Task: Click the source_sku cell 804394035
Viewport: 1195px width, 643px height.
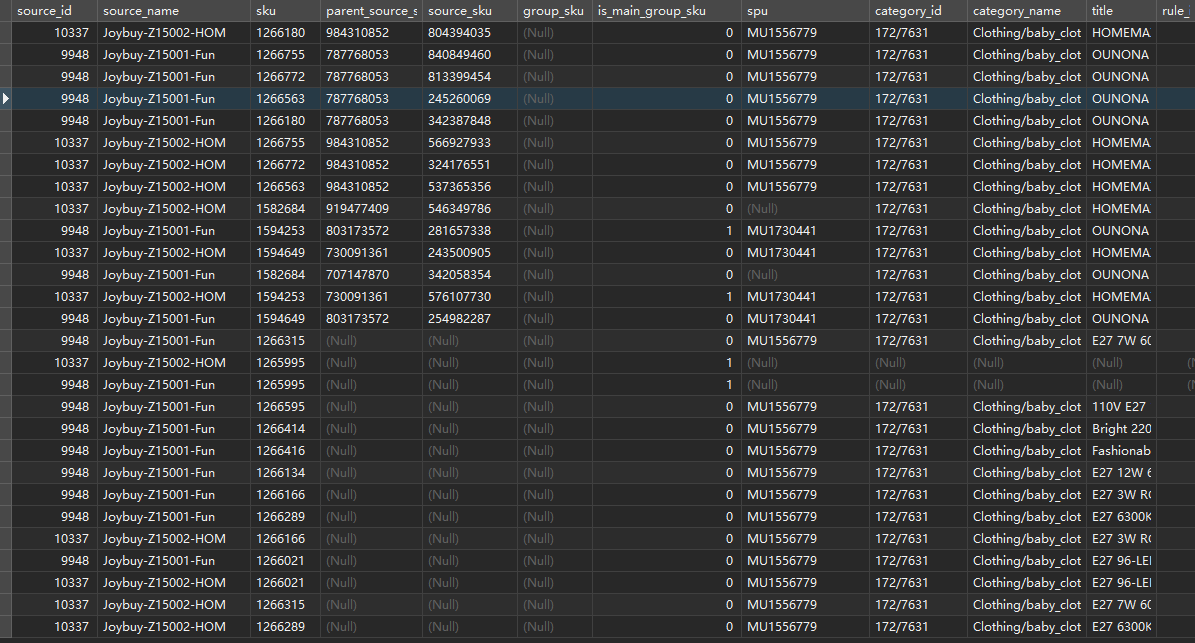Action: coord(469,33)
